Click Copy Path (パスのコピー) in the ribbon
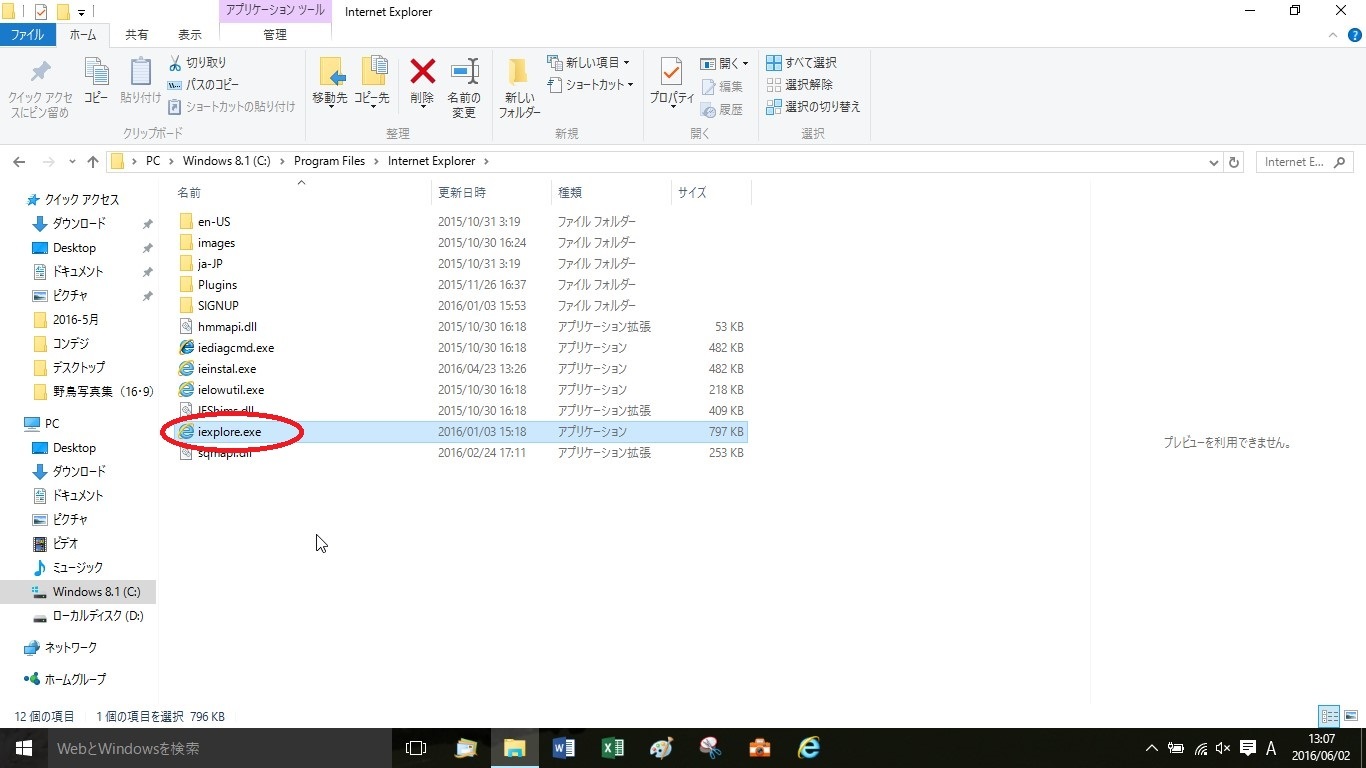 click(x=204, y=84)
